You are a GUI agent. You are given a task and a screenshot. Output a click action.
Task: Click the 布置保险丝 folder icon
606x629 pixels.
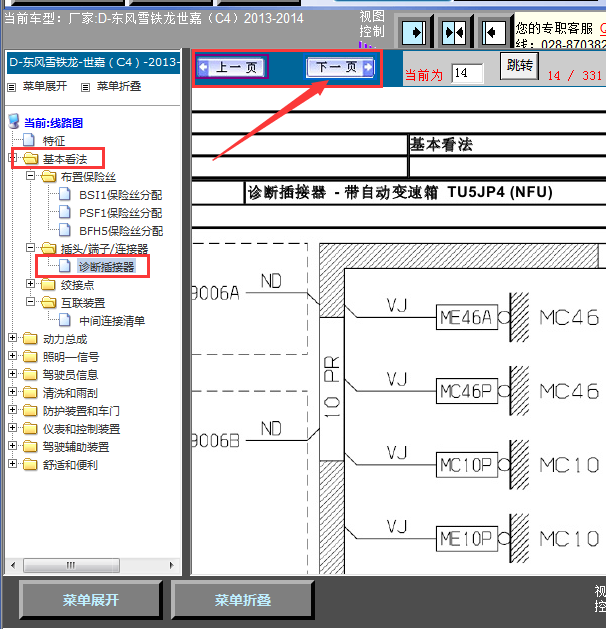(49, 176)
